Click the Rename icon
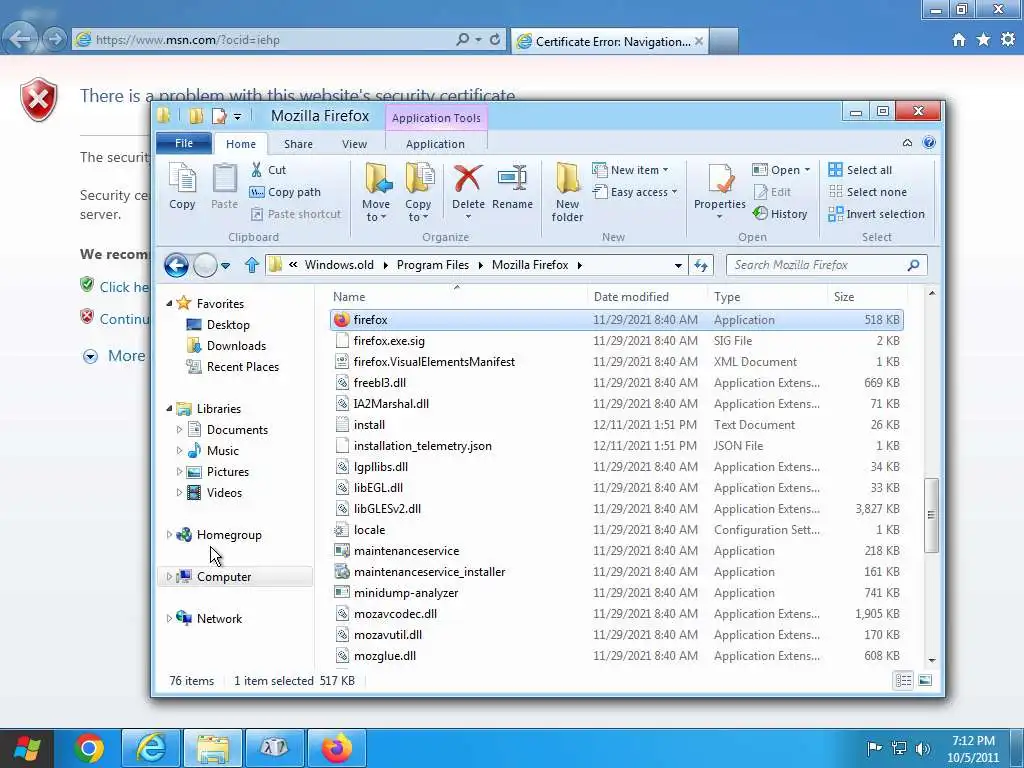 pos(512,178)
